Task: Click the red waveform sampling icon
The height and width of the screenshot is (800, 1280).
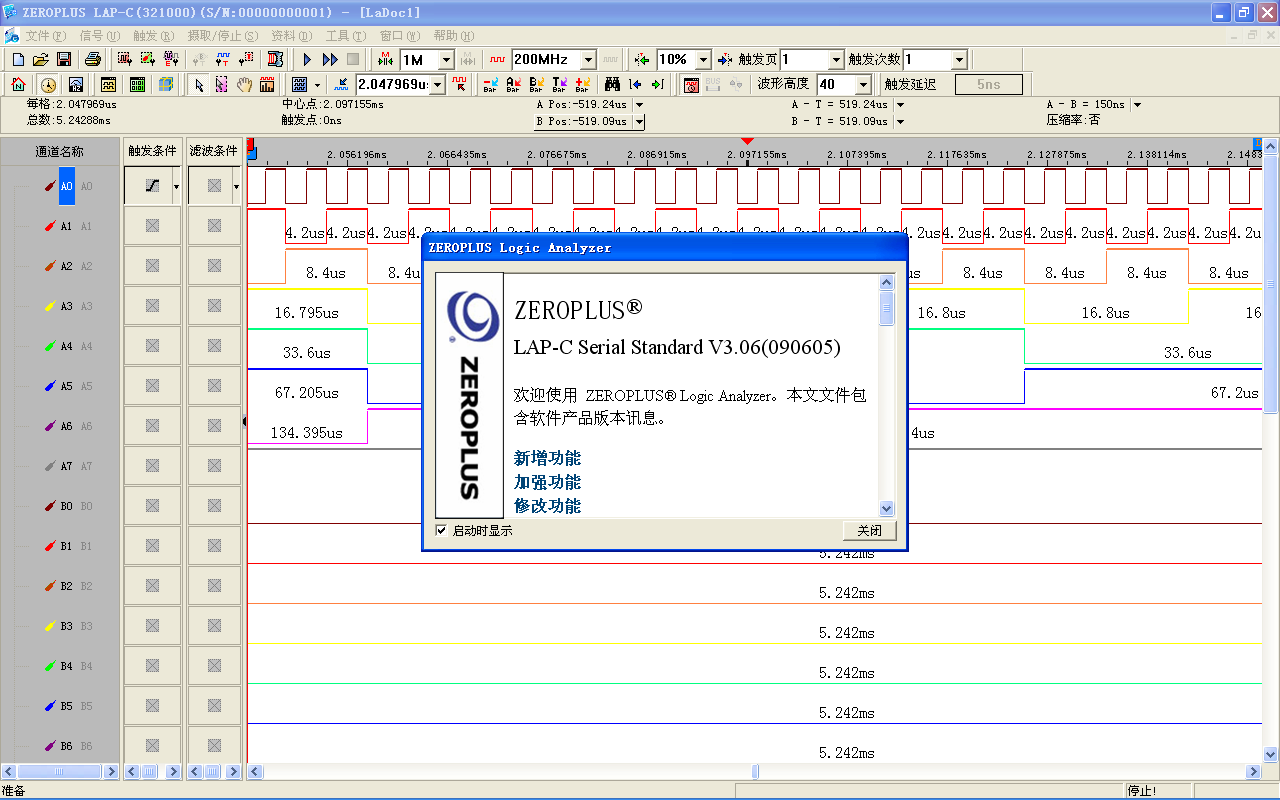Action: click(x=497, y=60)
